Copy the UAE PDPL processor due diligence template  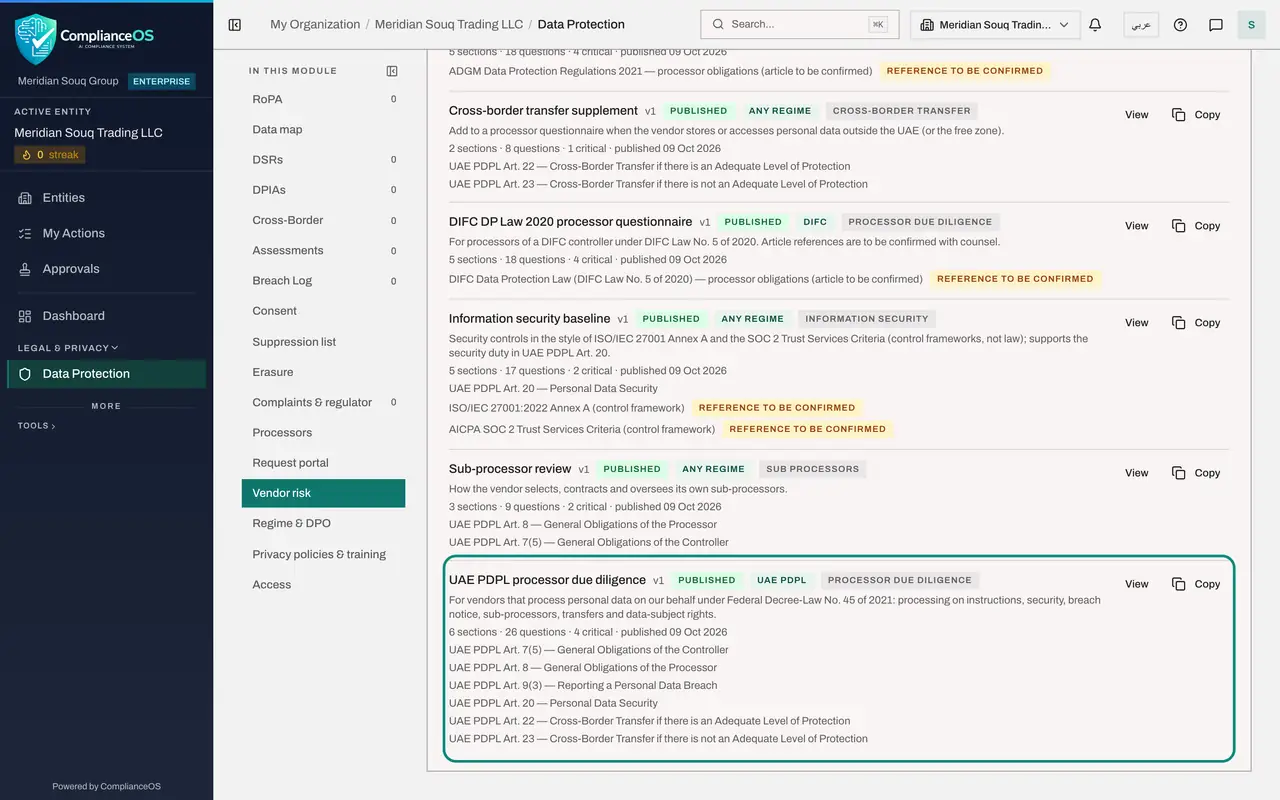1196,584
